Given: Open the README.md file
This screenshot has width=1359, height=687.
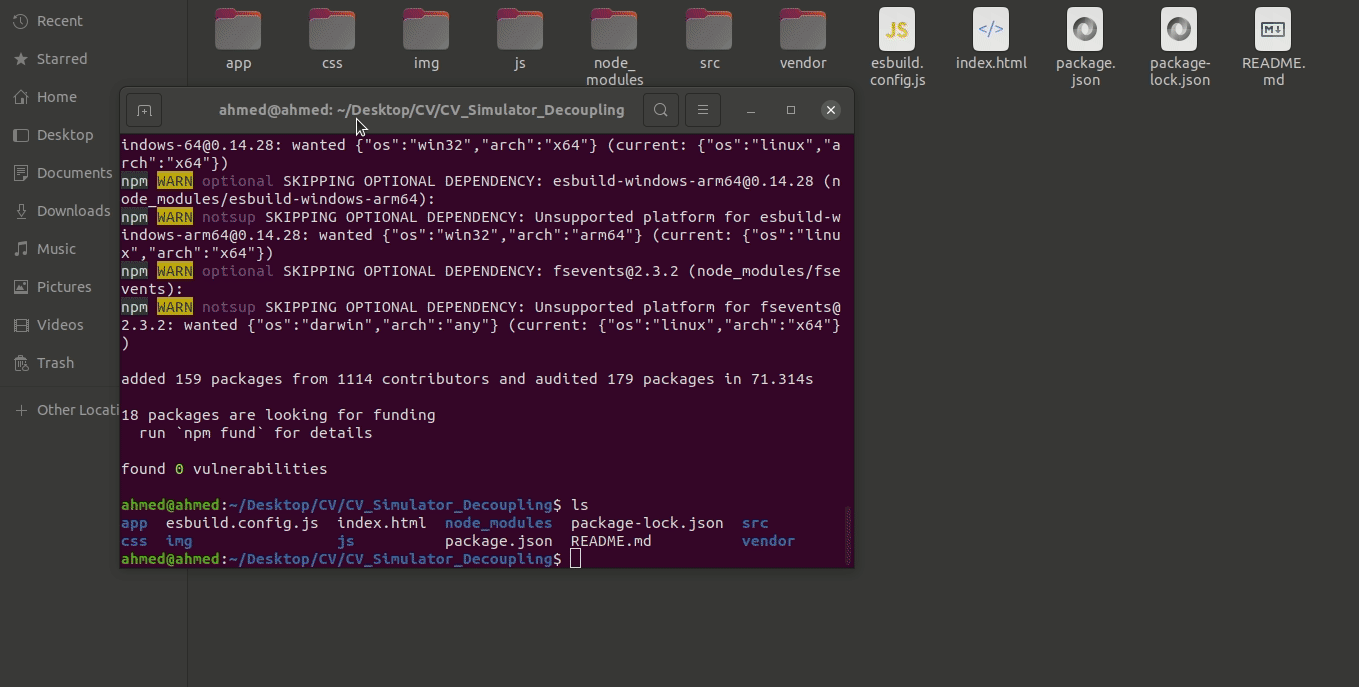Looking at the screenshot, I should point(1271,30).
